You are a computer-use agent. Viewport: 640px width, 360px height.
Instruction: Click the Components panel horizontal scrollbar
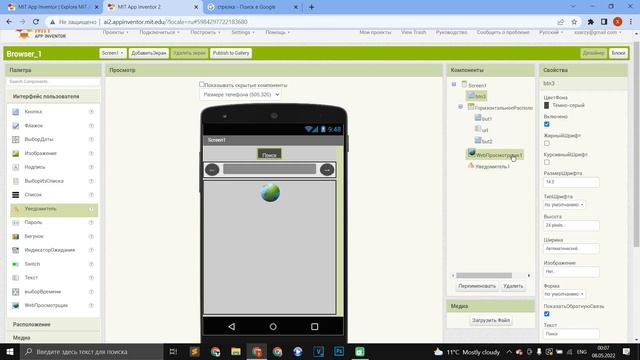coord(484,276)
